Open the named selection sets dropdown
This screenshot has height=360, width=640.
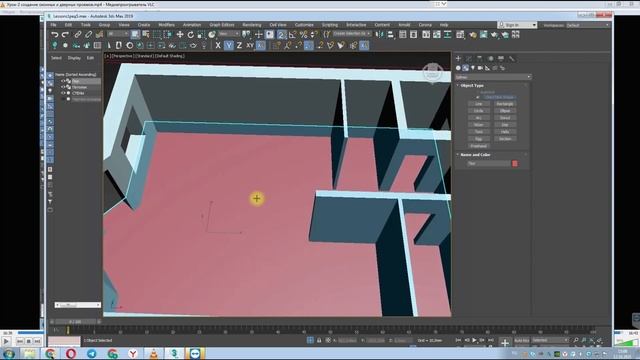click(352, 34)
